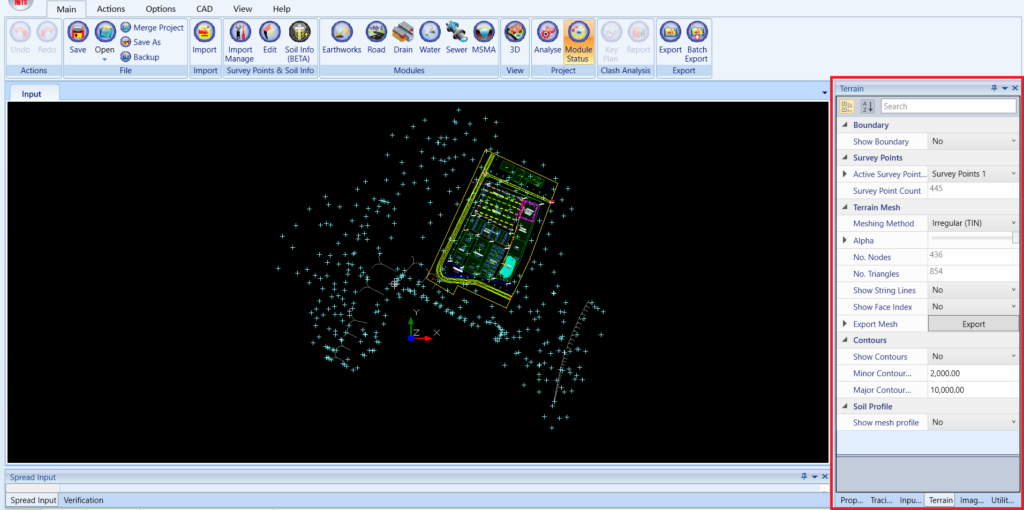Pin the Terrain panel

(994, 88)
